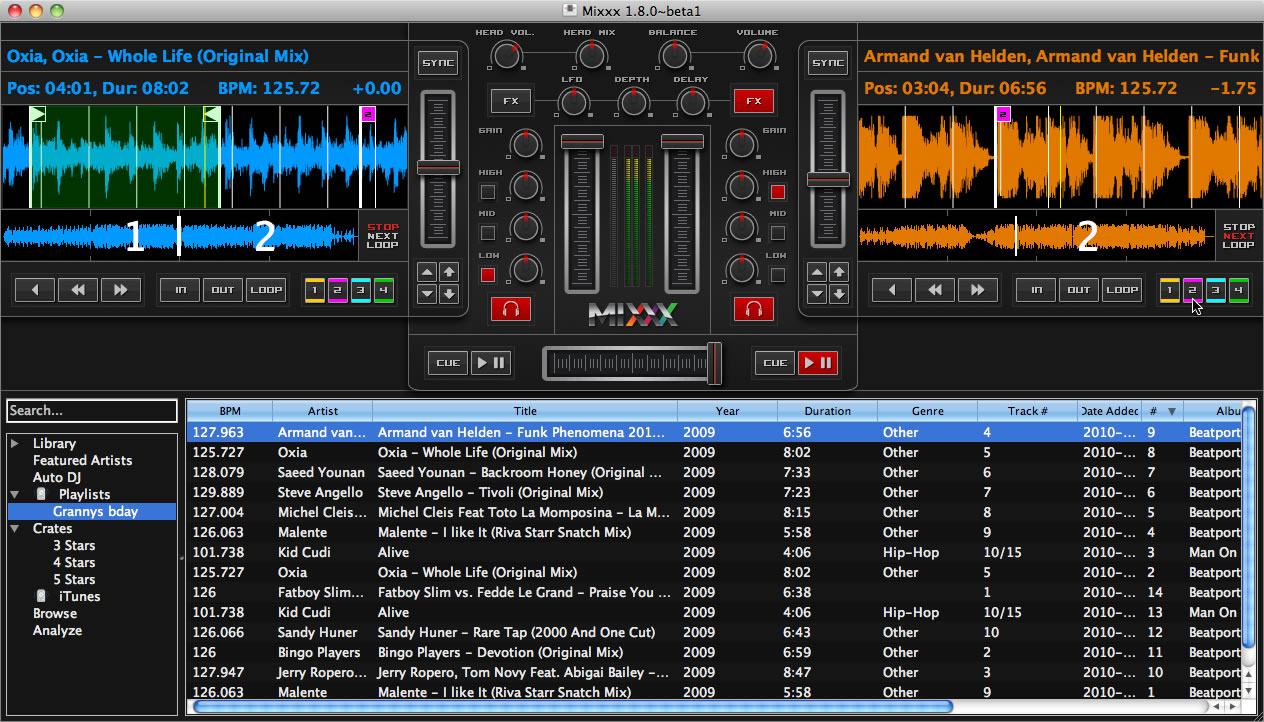Click right deck fast-forward icon
The height and width of the screenshot is (722, 1264).
pos(978,290)
